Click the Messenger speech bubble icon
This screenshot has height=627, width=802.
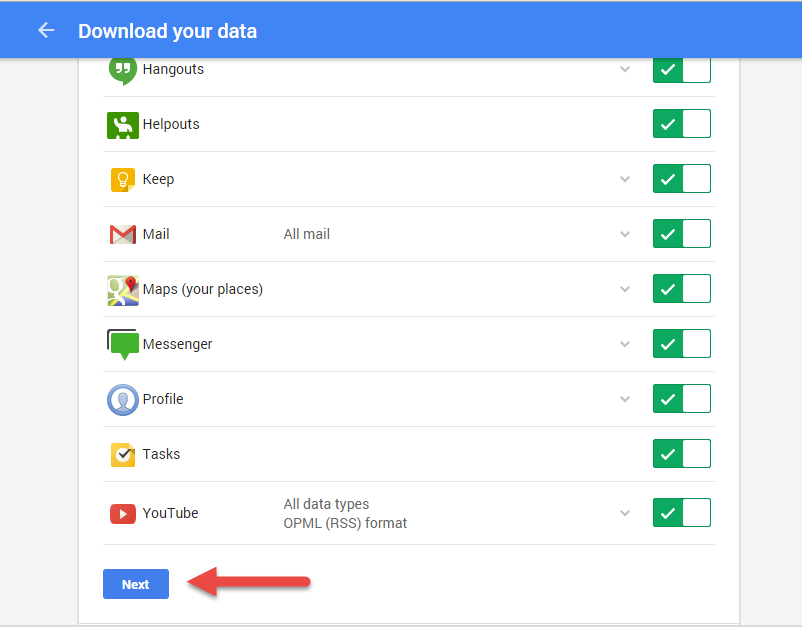[123, 344]
